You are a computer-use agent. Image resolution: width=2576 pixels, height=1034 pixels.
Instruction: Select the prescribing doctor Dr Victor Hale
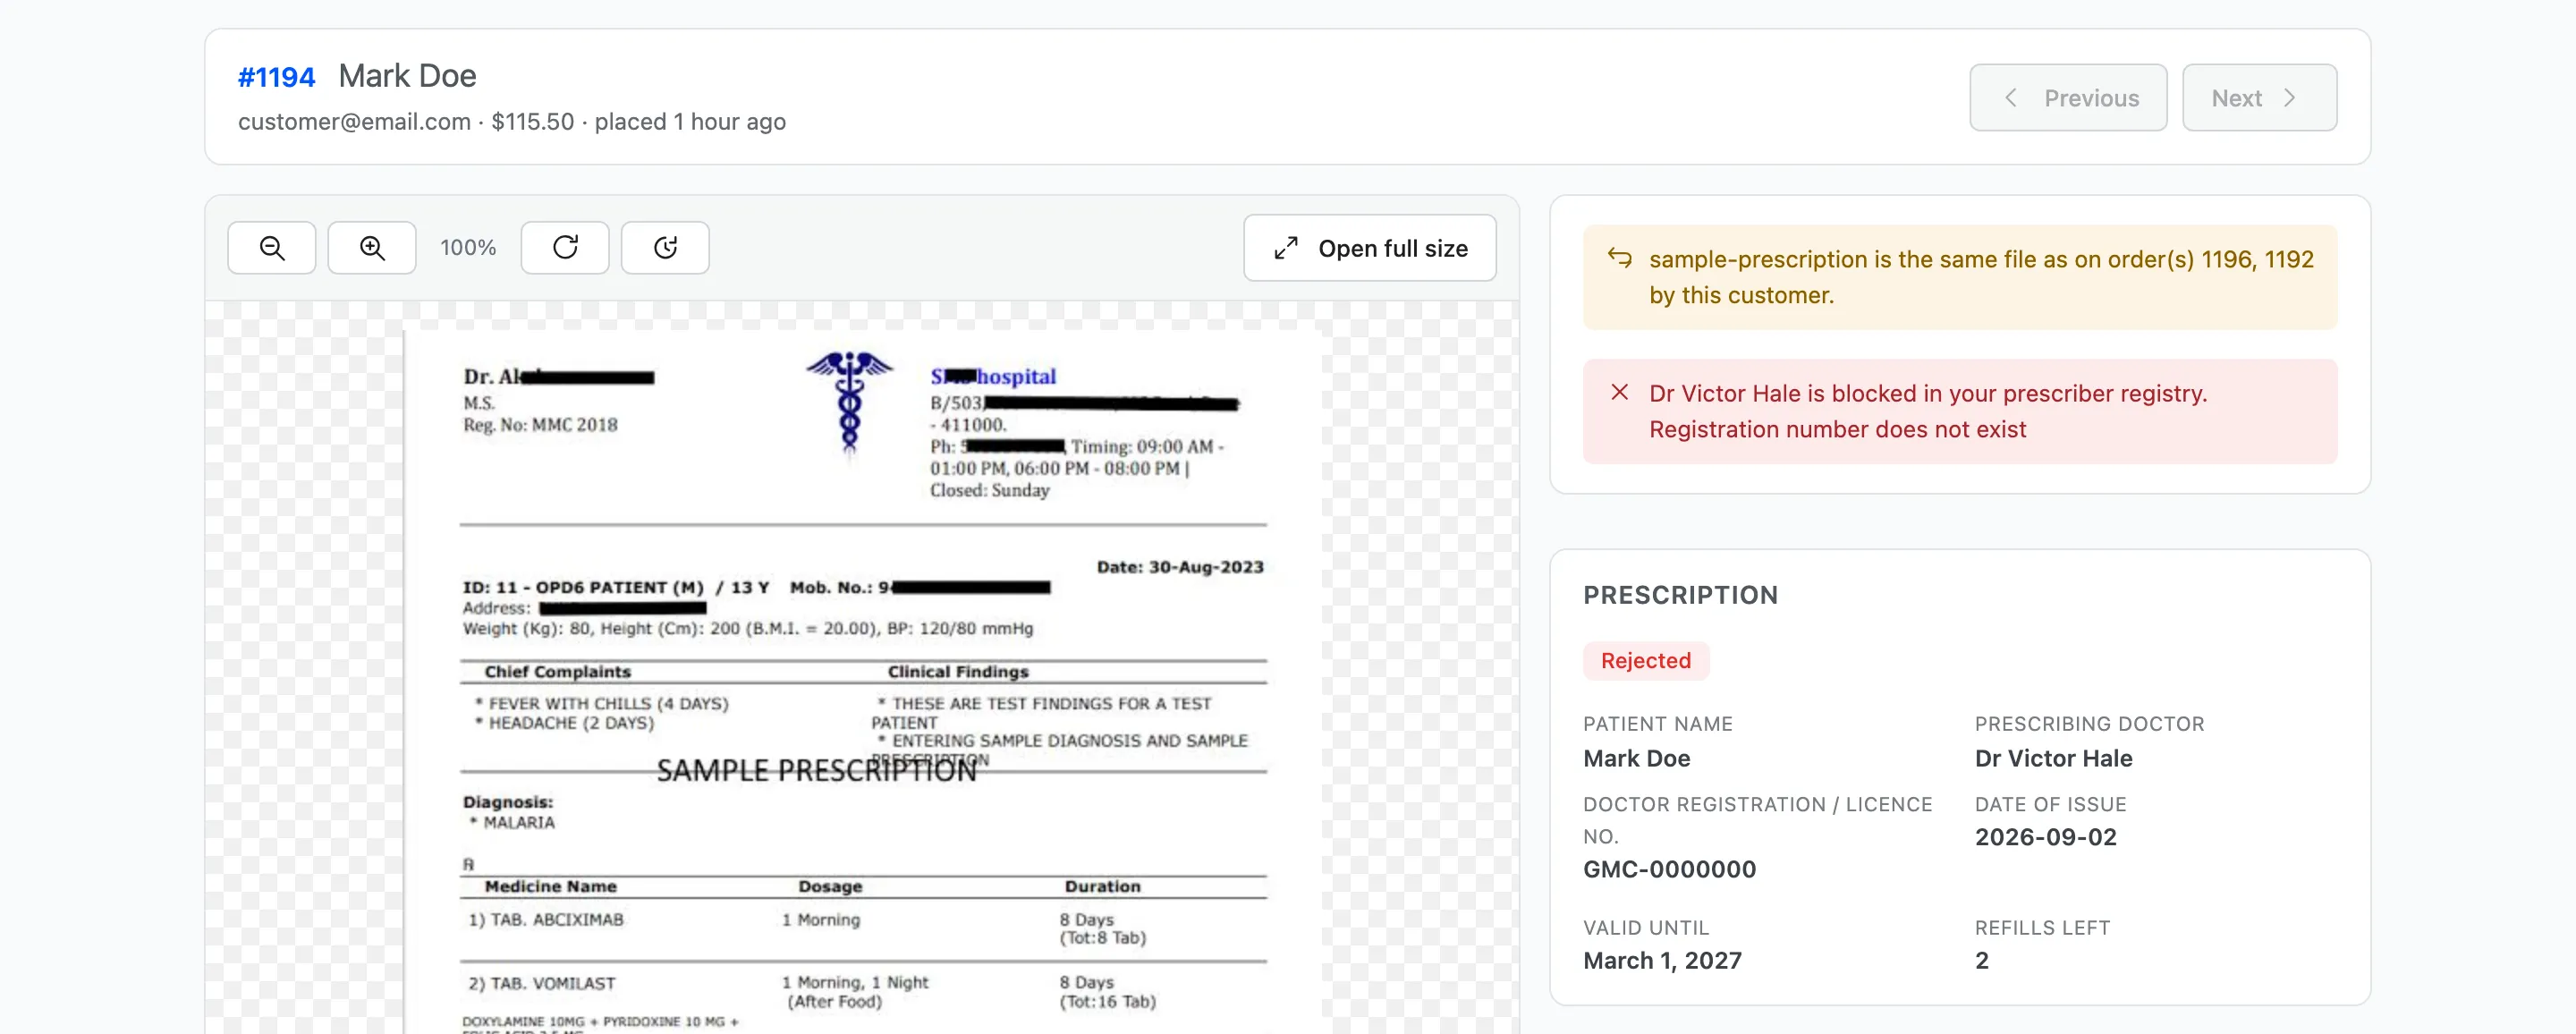[2053, 758]
